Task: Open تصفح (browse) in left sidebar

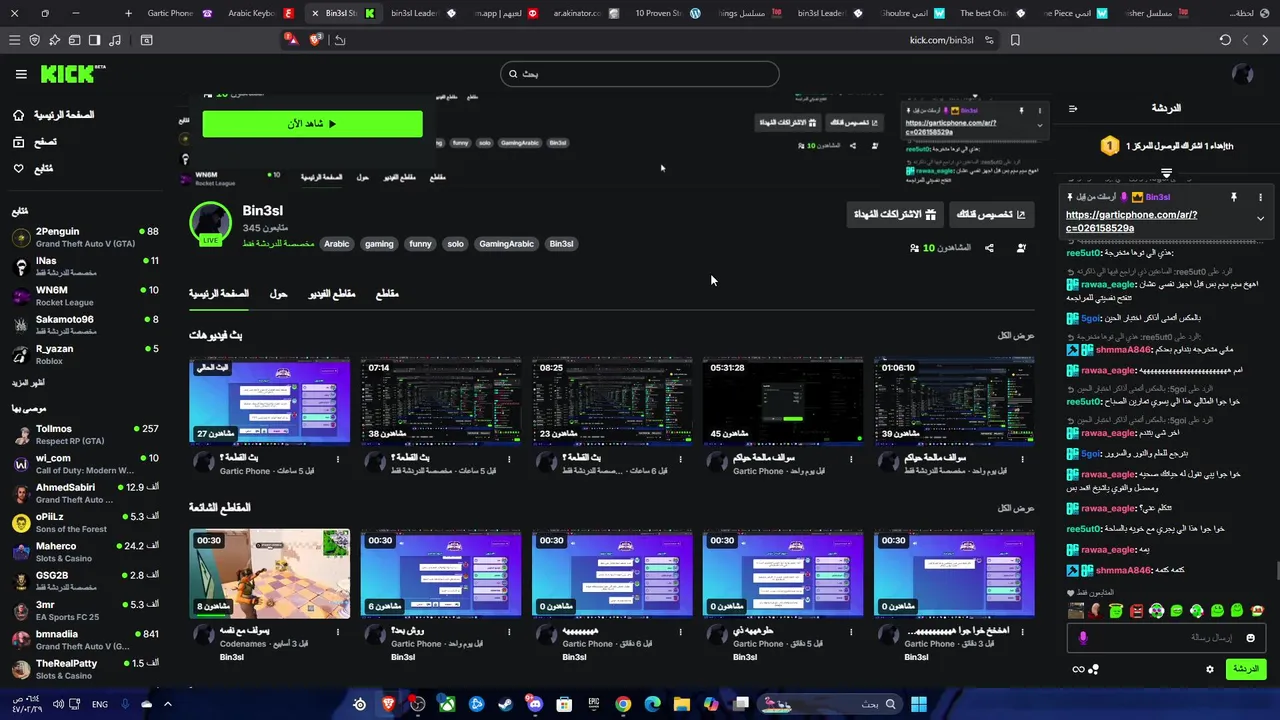Action: click(x=34, y=142)
